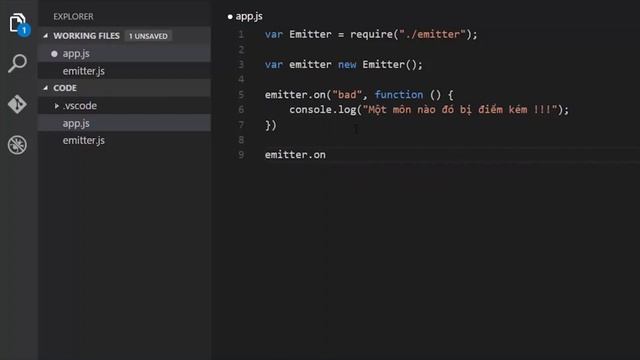Place cursor after emitter.on on line 9
The width and height of the screenshot is (640, 360).
point(326,155)
